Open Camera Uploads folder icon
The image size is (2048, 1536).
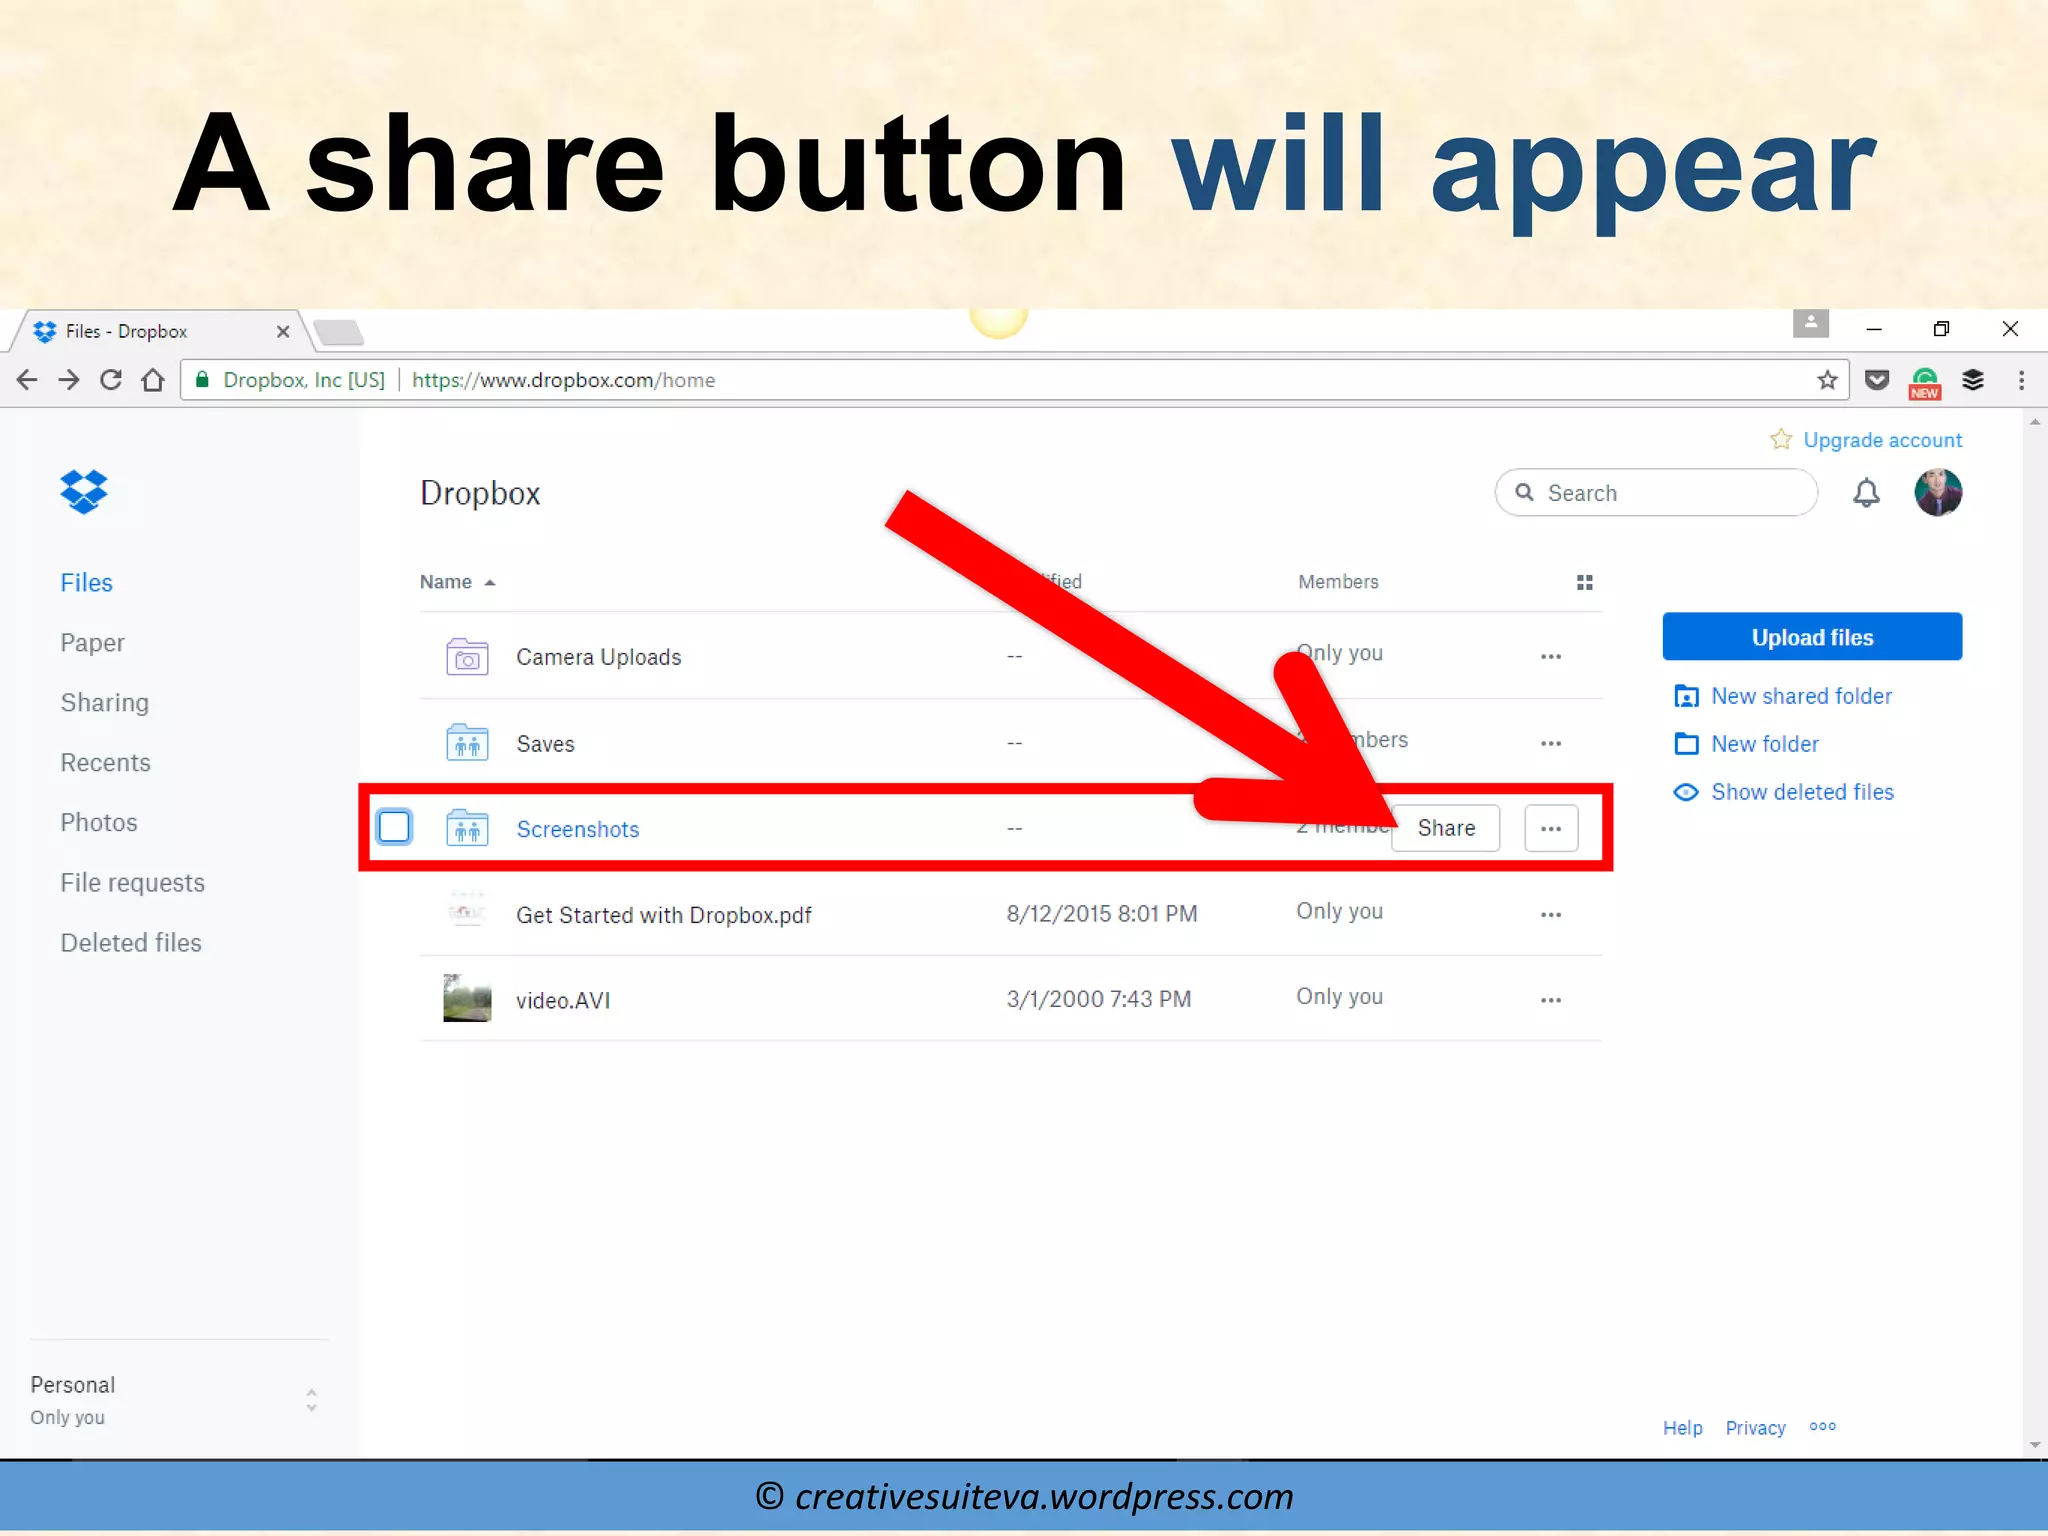point(467,657)
